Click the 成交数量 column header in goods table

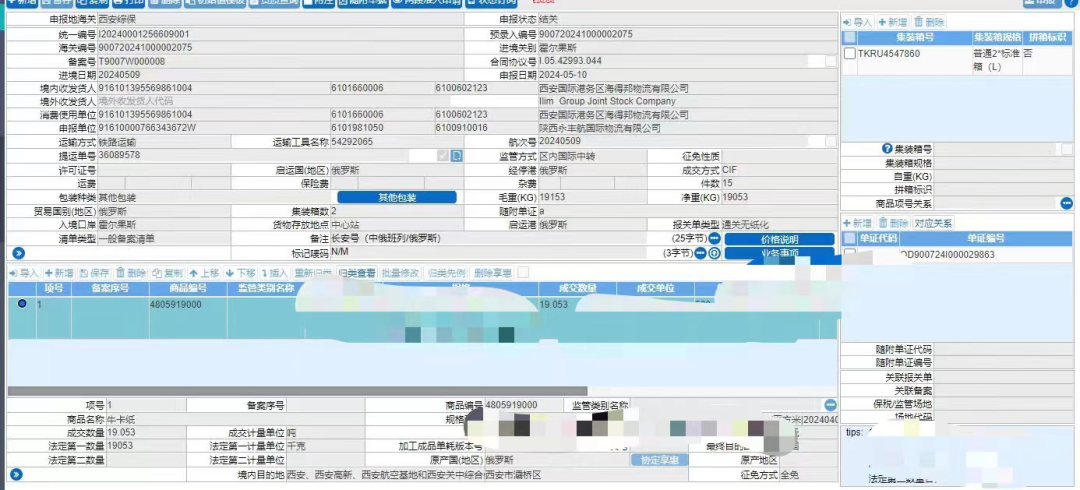[577, 289]
